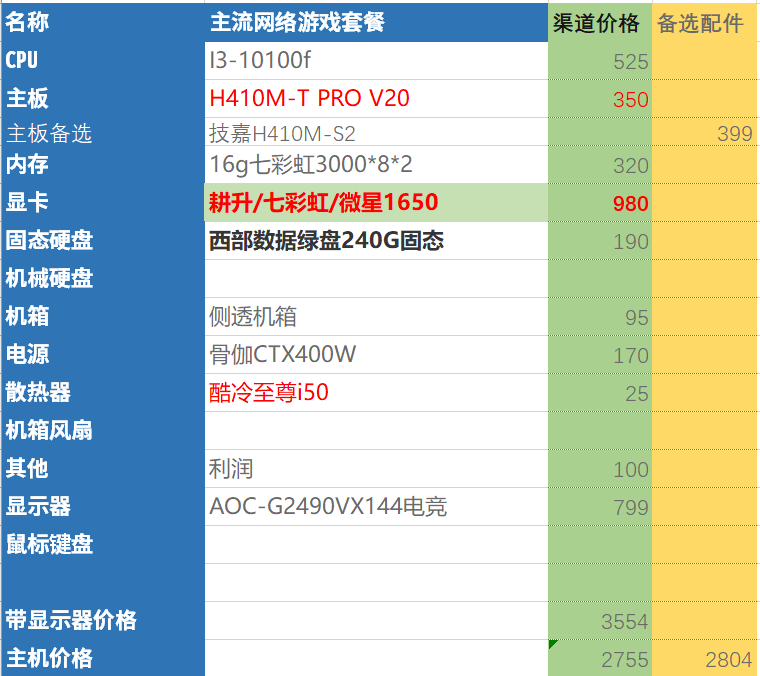Select the cooler price 25 cell
760x676 pixels.
click(600, 393)
